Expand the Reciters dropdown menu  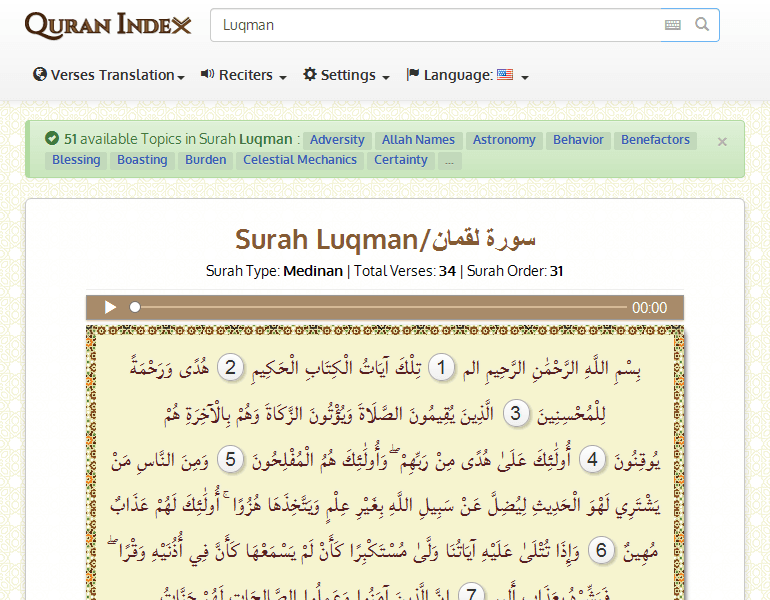point(244,75)
